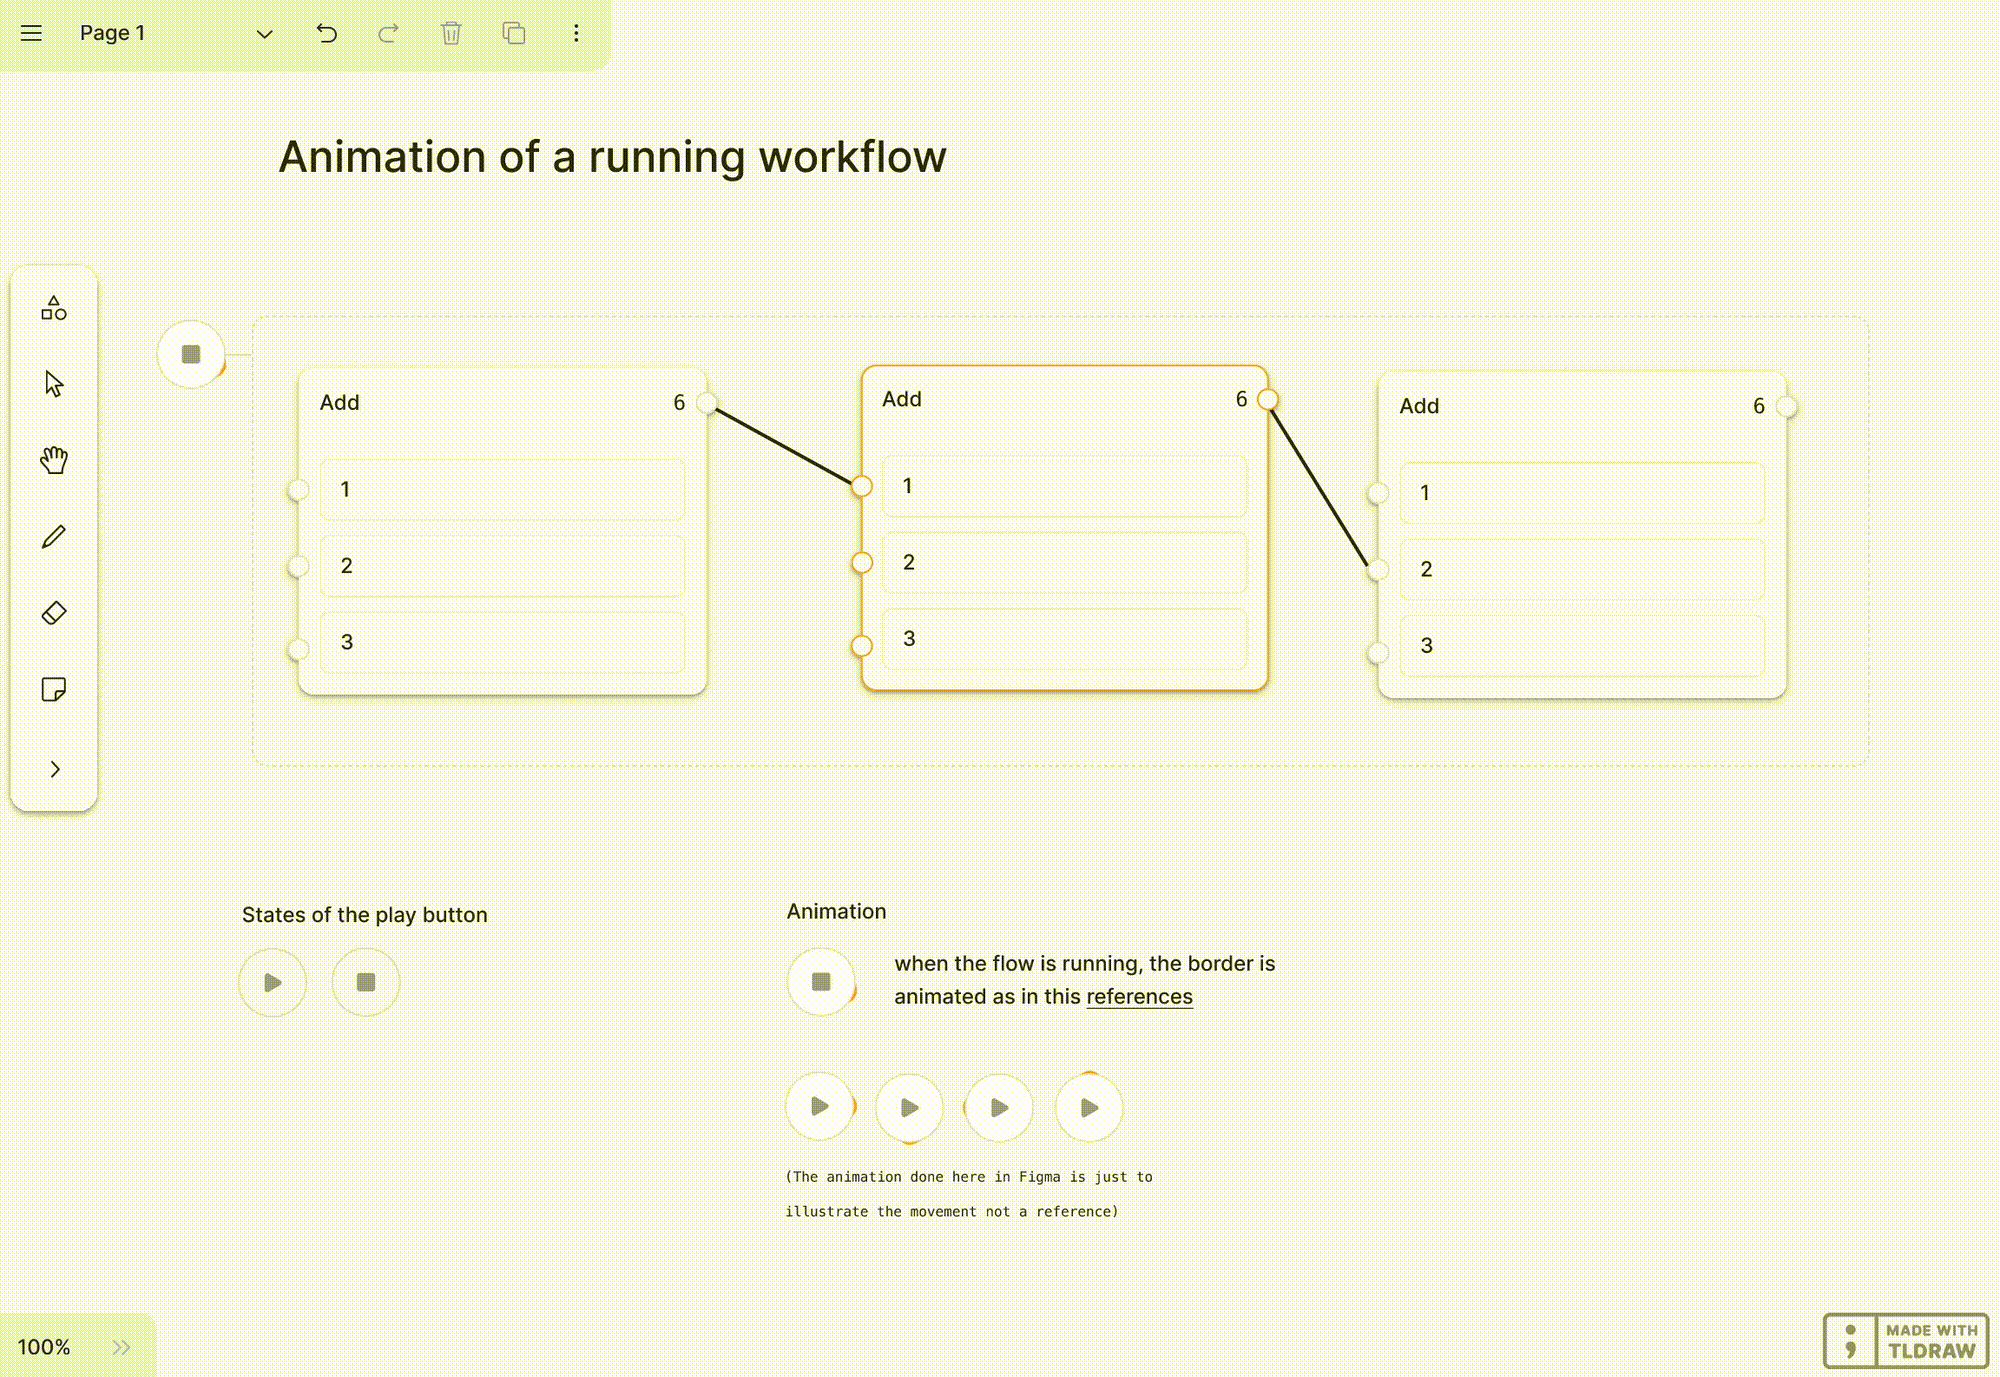
Task: Select the pencil draw tool
Action: point(54,537)
